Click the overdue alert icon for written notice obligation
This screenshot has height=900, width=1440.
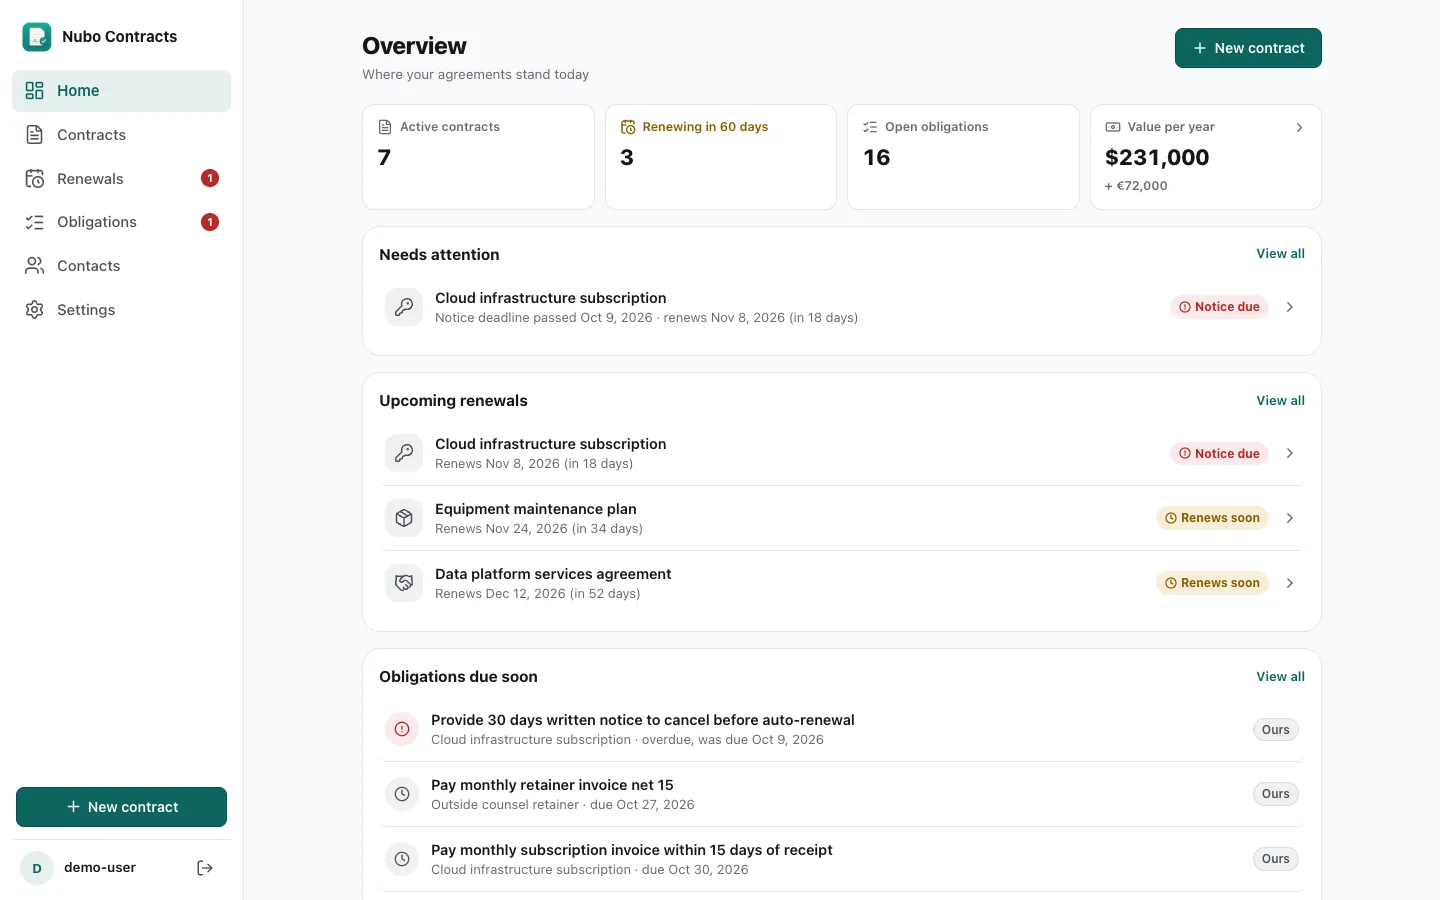coord(402,729)
